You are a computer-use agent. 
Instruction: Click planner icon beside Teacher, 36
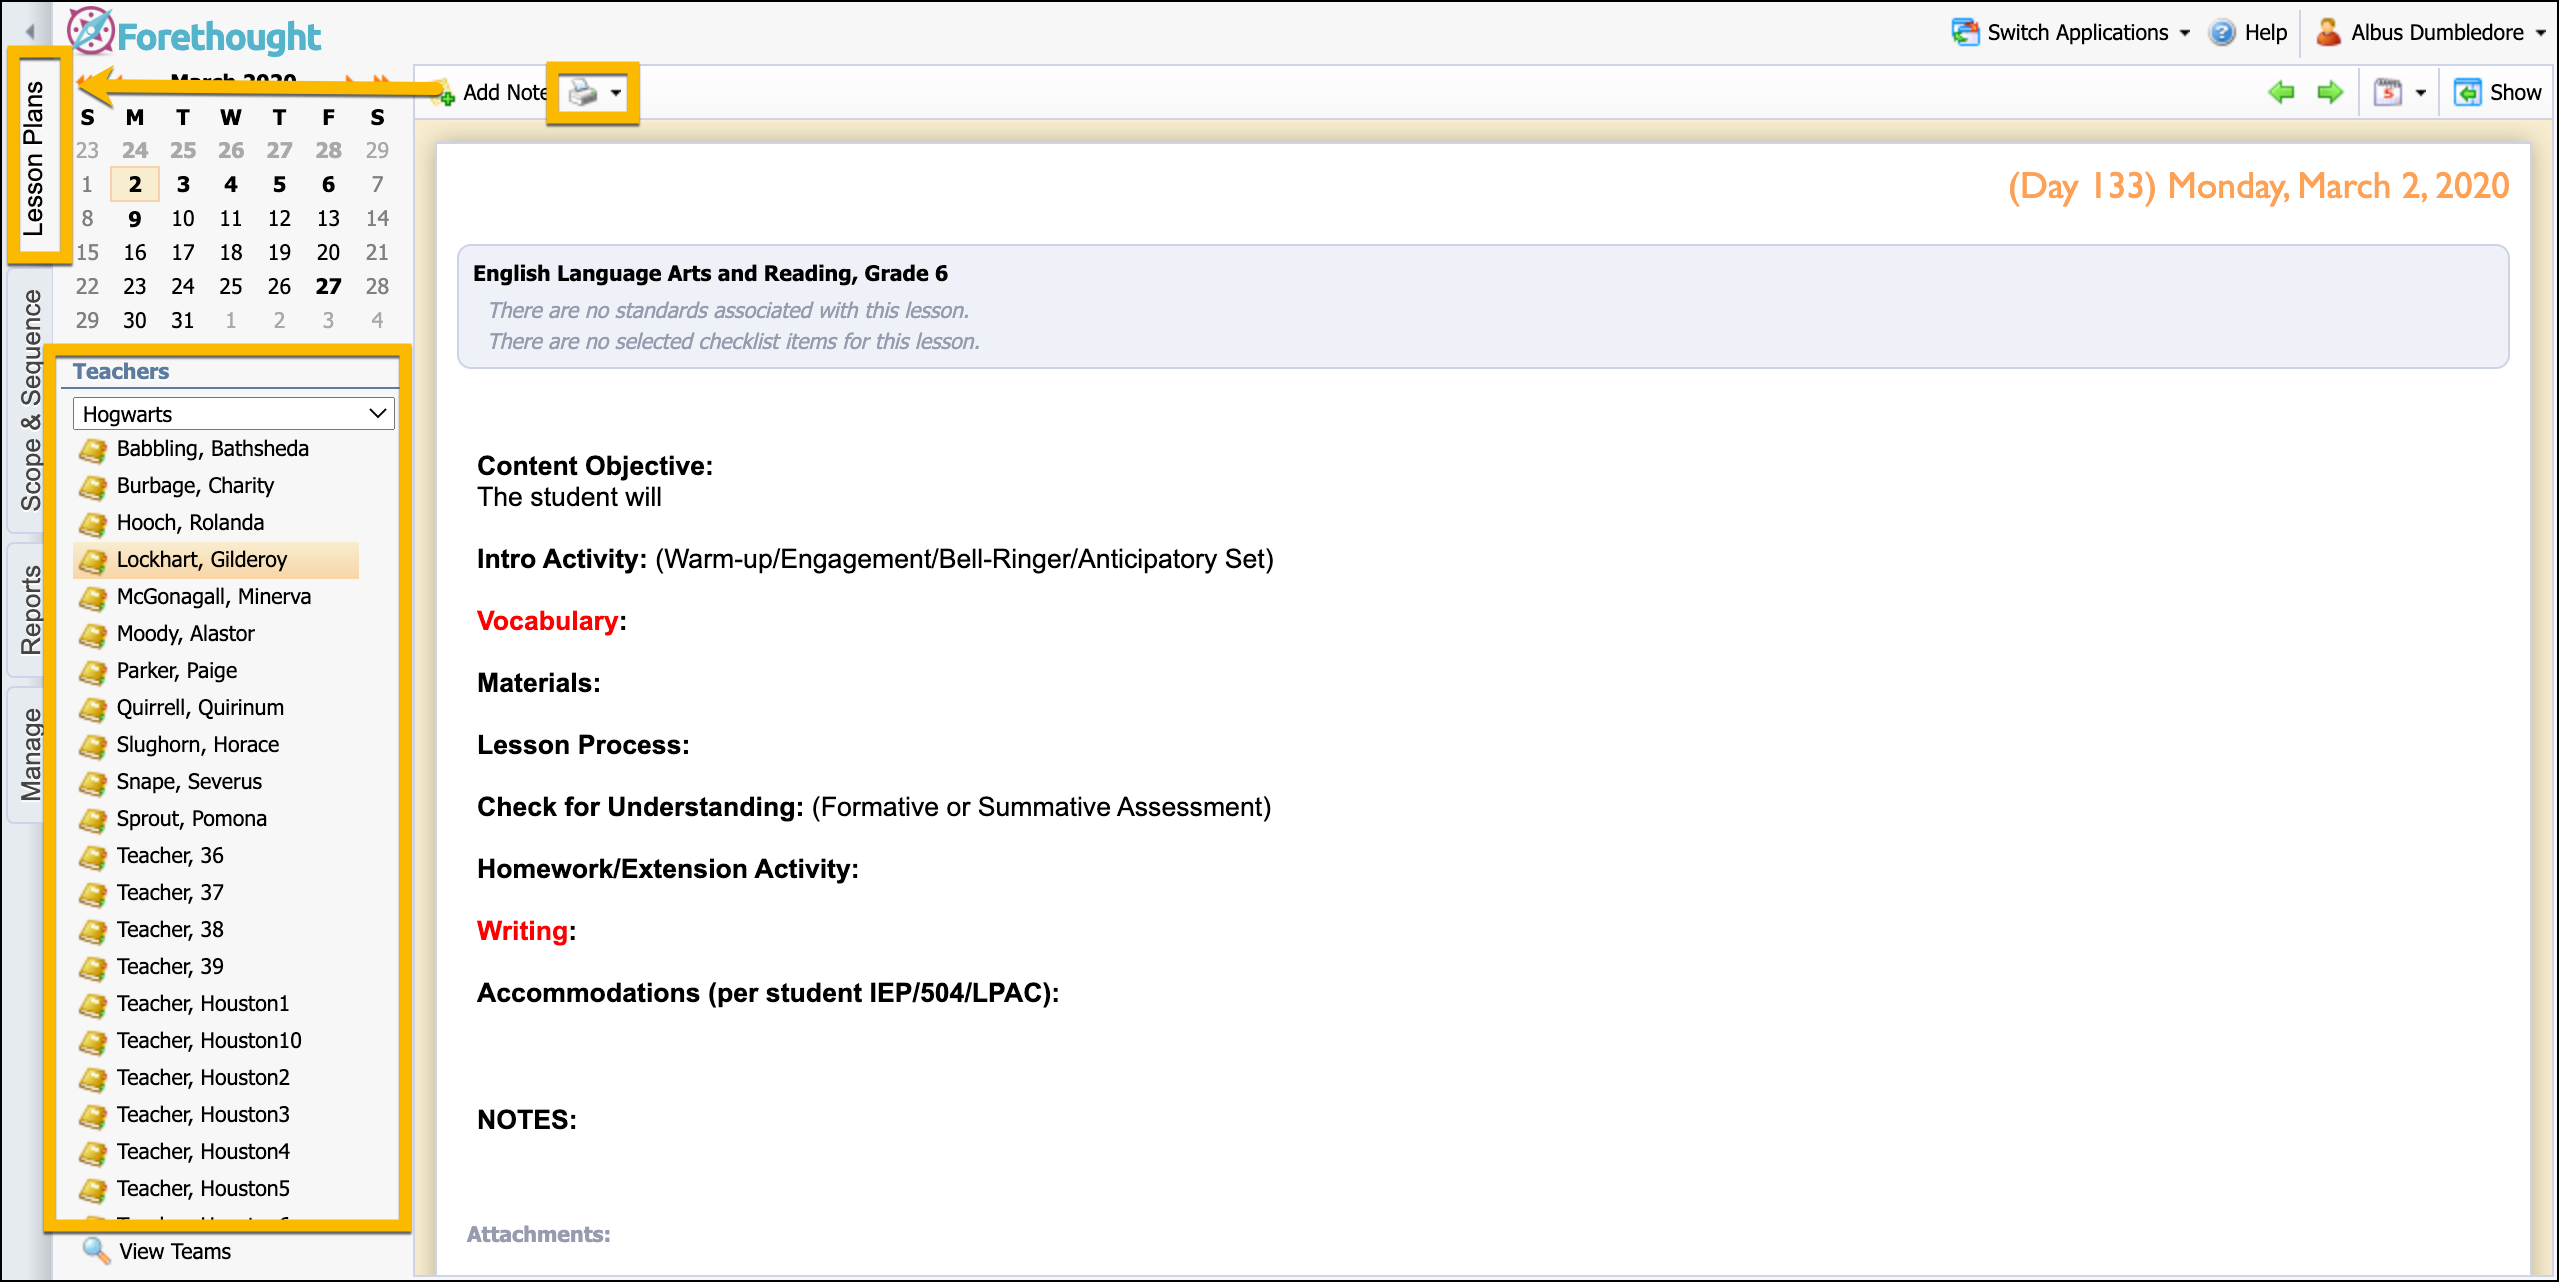click(93, 857)
